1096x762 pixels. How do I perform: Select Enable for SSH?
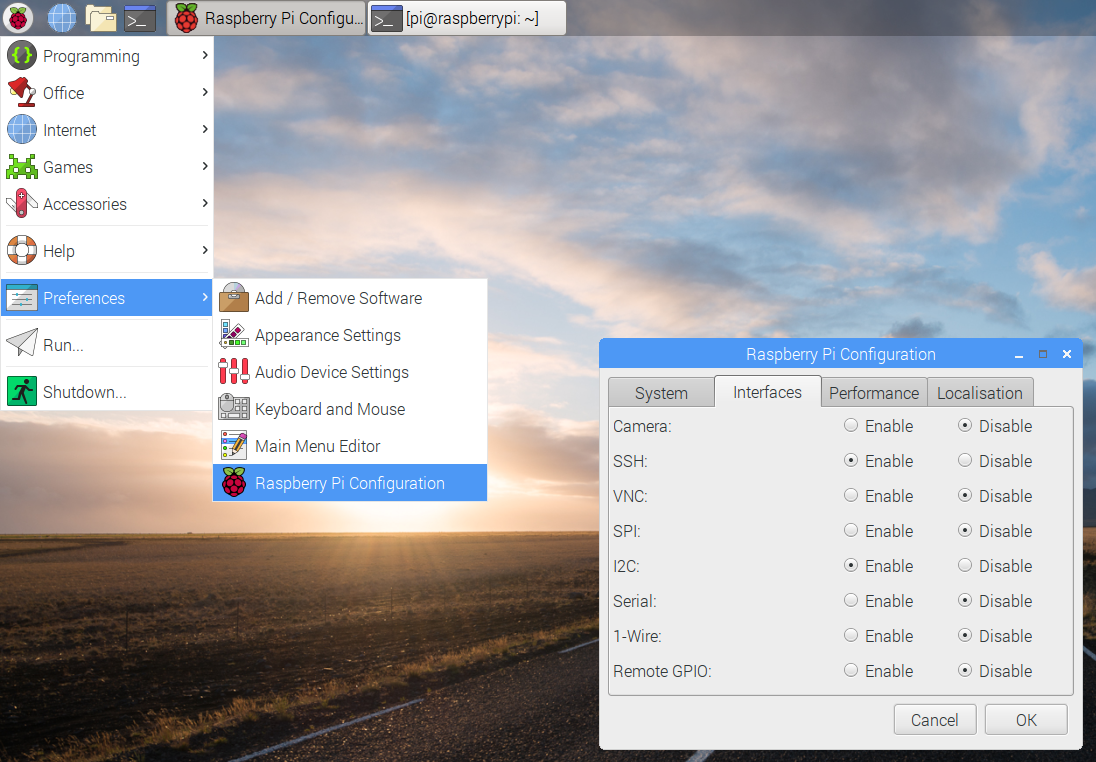pyautogui.click(x=851, y=460)
